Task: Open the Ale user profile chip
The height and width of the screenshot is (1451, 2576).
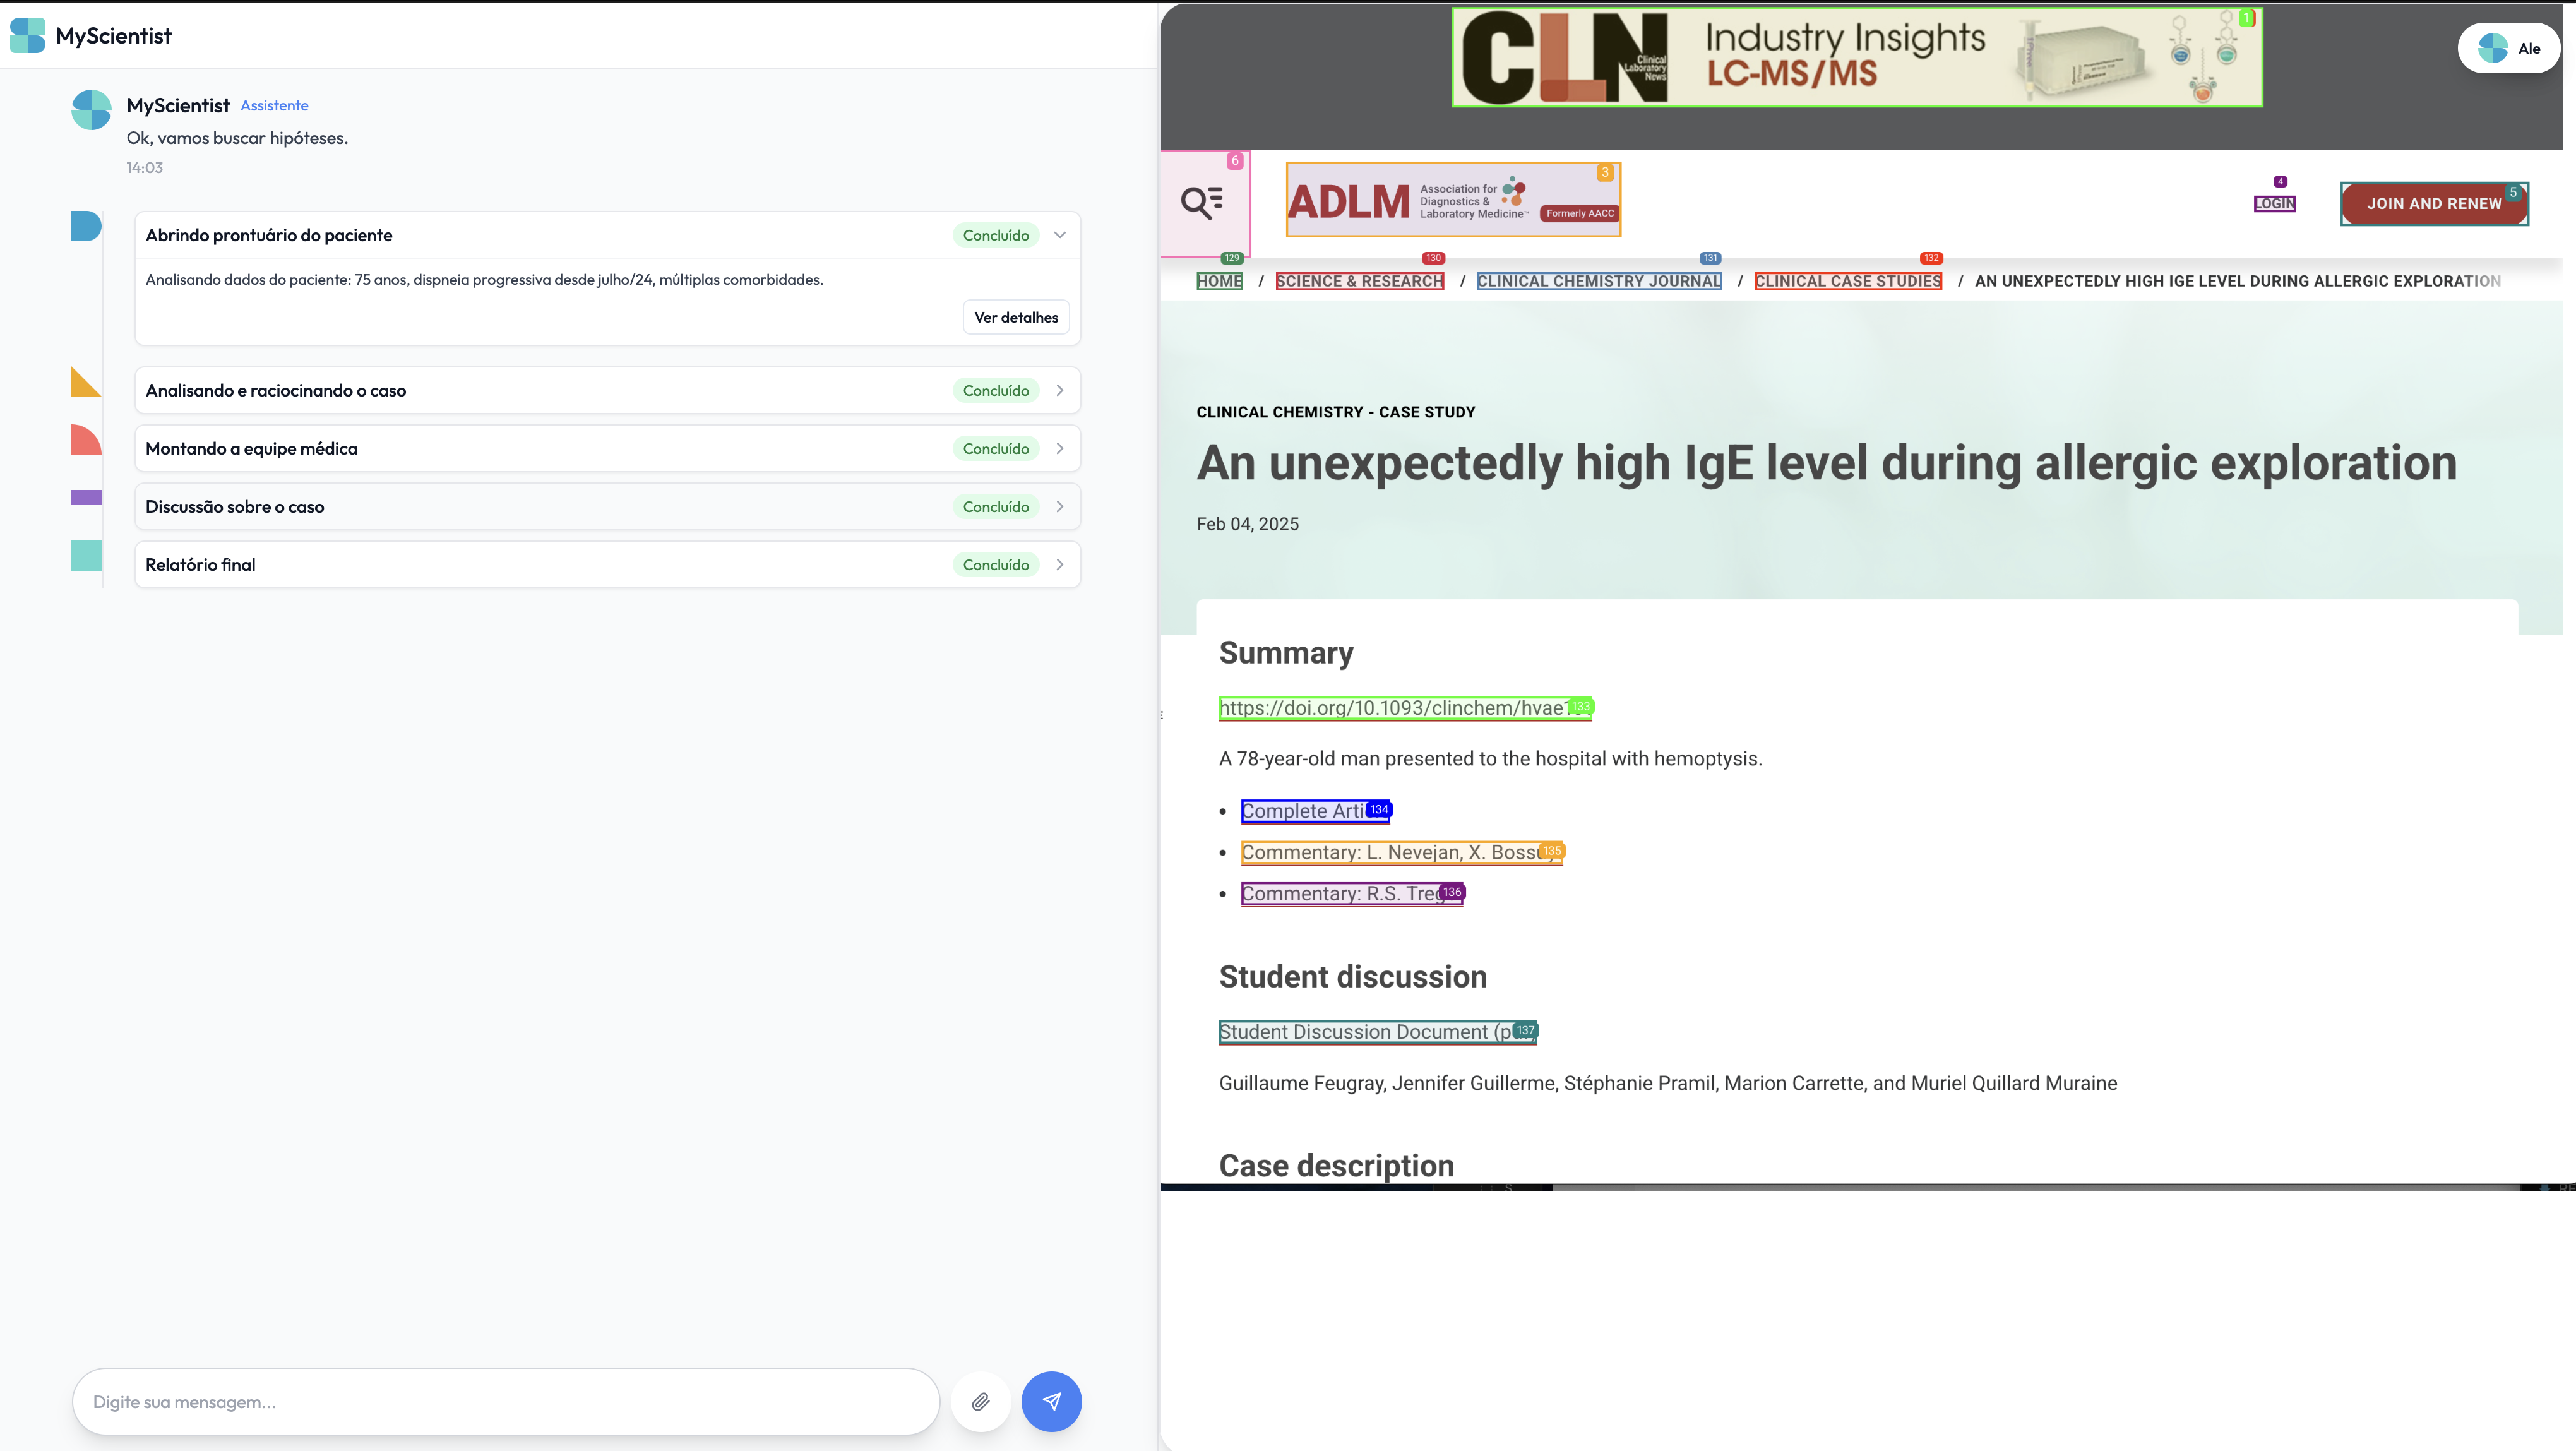Action: point(2508,48)
